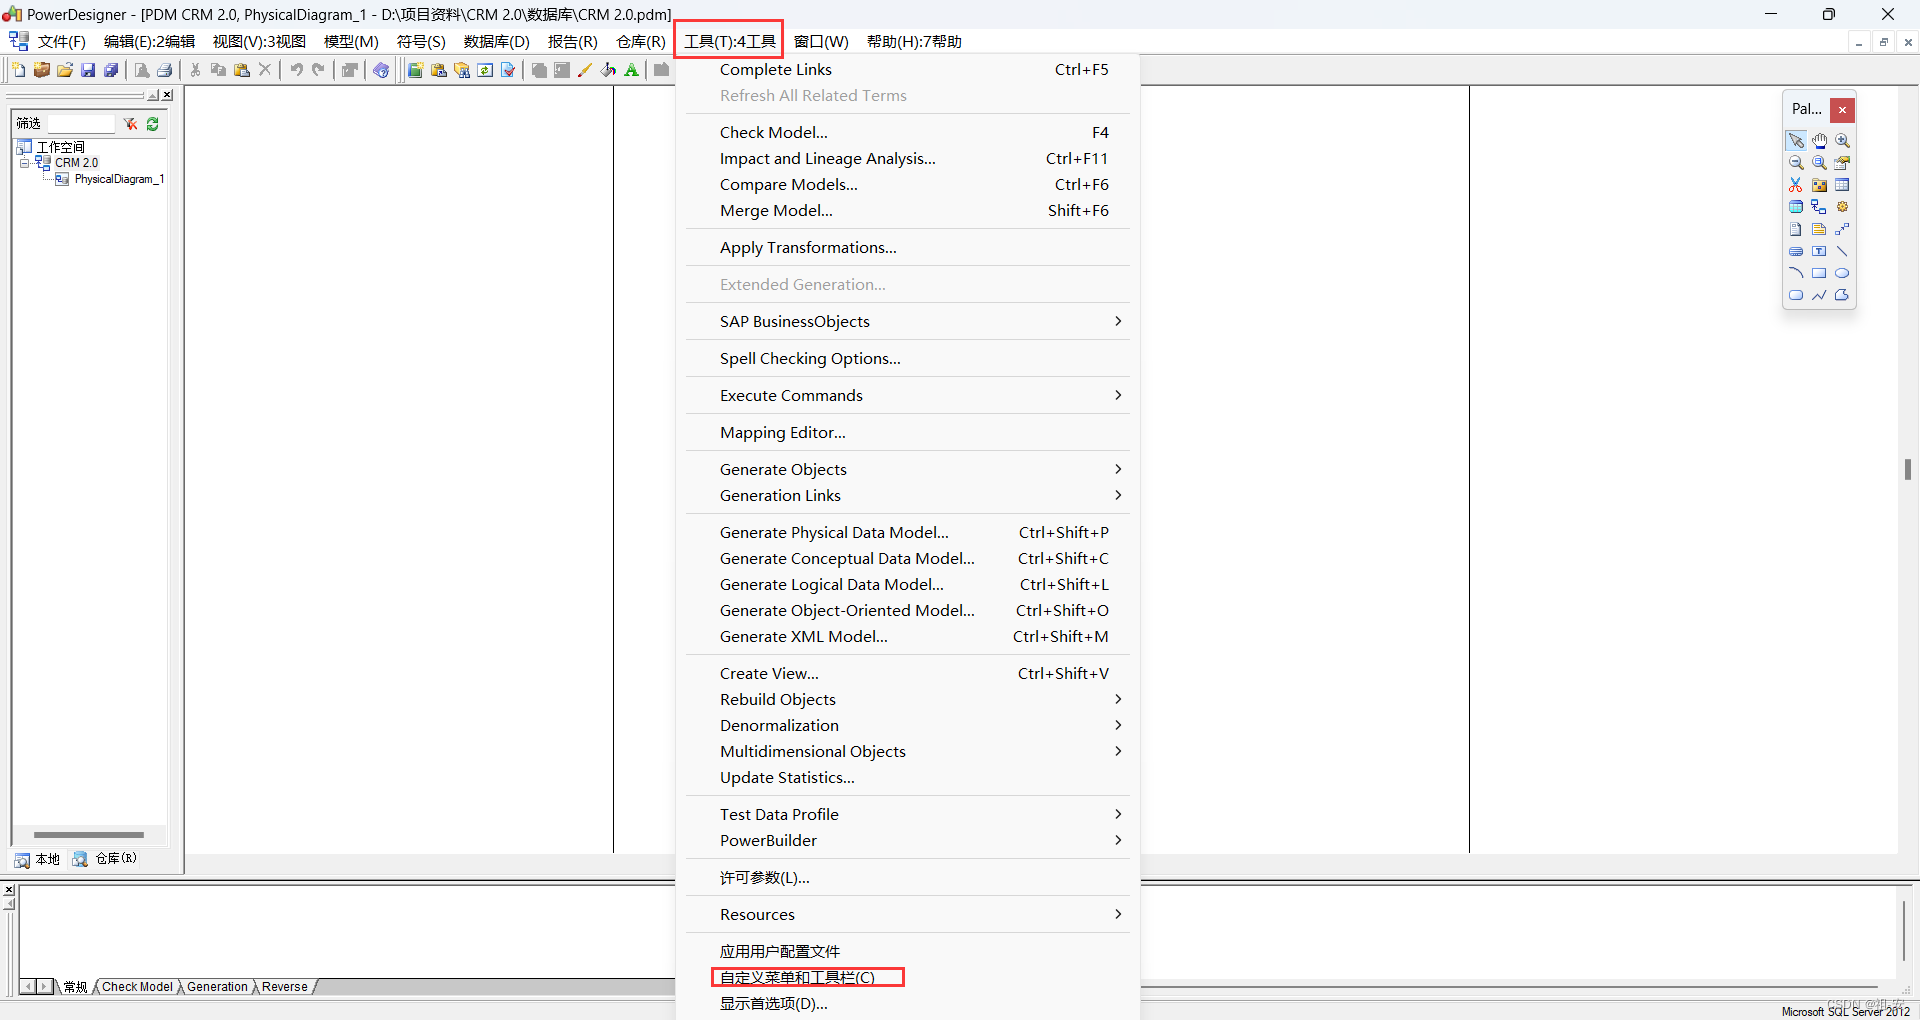Select the Table tool in the Palette
This screenshot has height=1020, width=1920.
(x=1841, y=185)
